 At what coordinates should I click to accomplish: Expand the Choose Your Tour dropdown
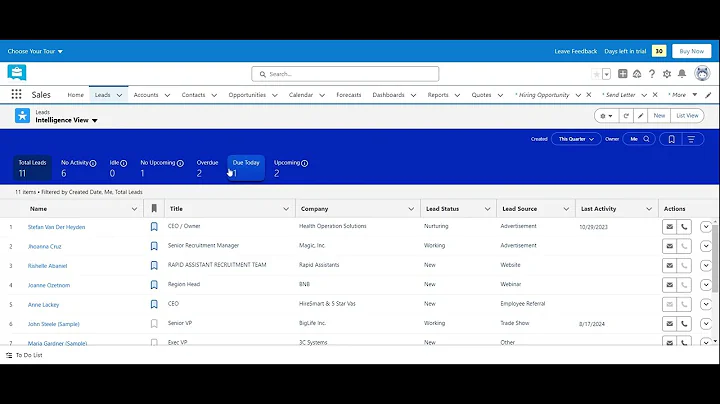click(35, 51)
